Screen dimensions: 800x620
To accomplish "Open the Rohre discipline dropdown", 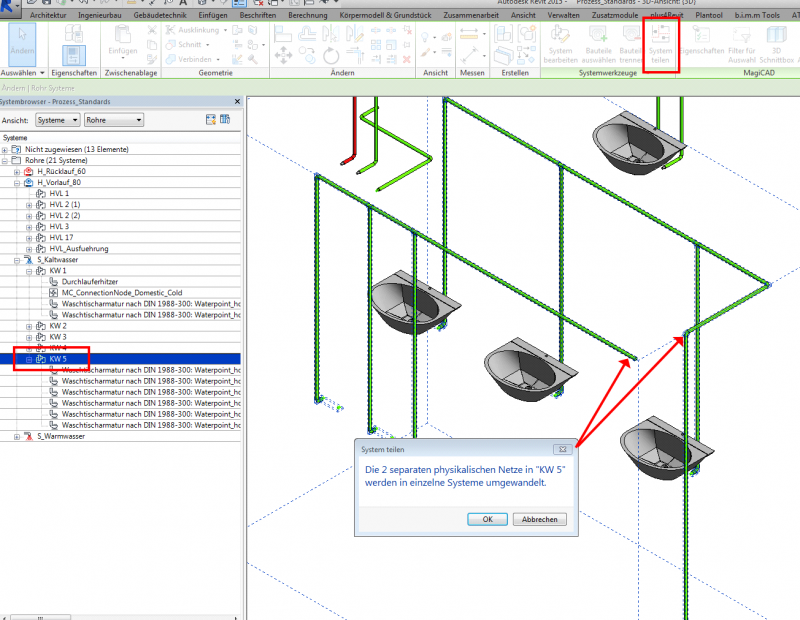I will [x=113, y=120].
